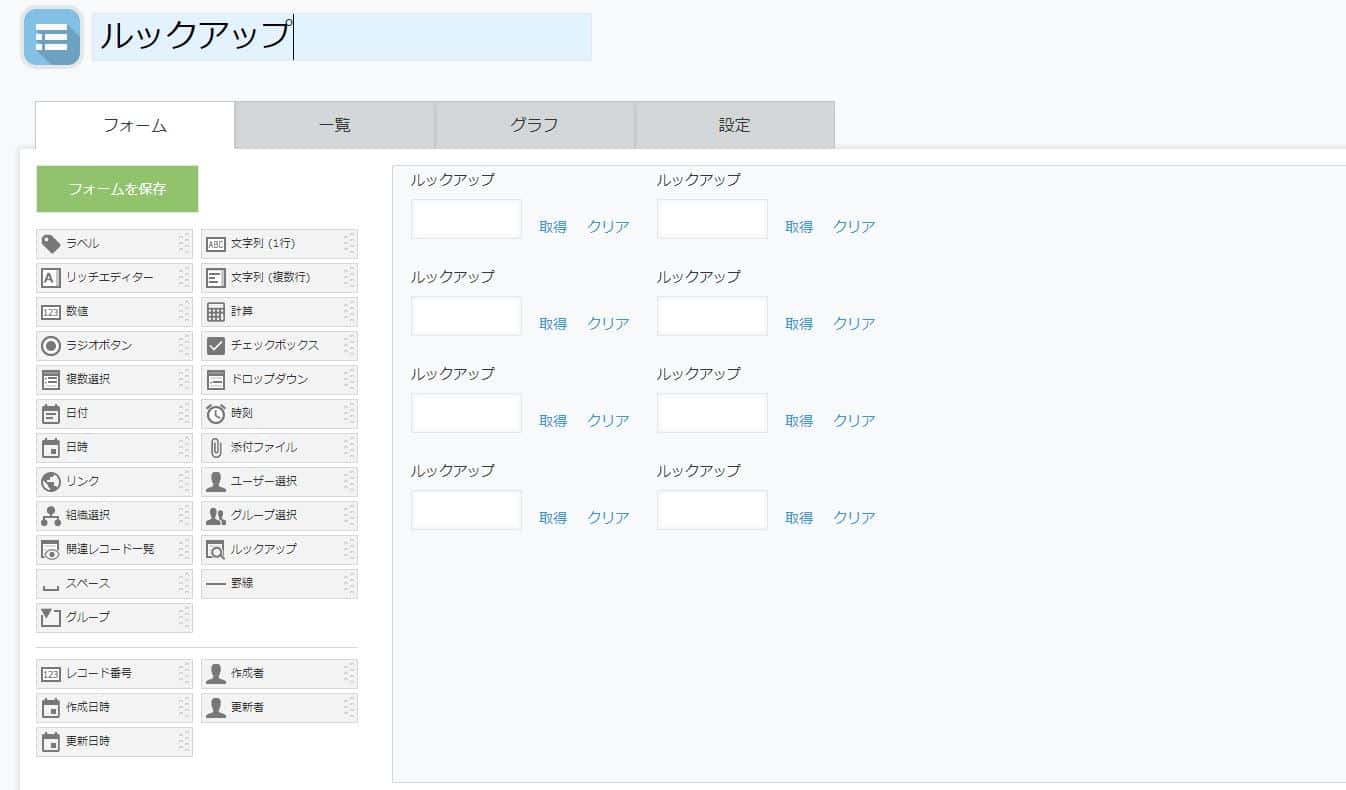The image size is (1346, 790).
Task: Click the フォームを保存 button
Action: pyautogui.click(x=117, y=189)
